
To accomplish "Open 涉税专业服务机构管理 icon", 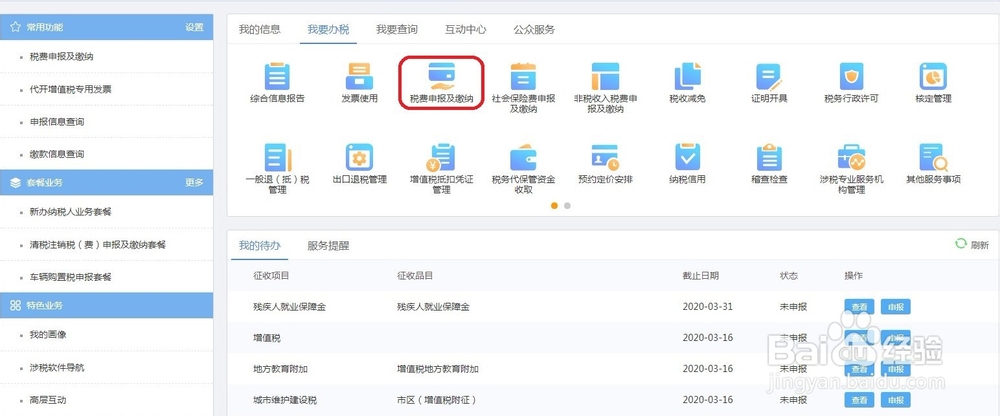I will (851, 157).
